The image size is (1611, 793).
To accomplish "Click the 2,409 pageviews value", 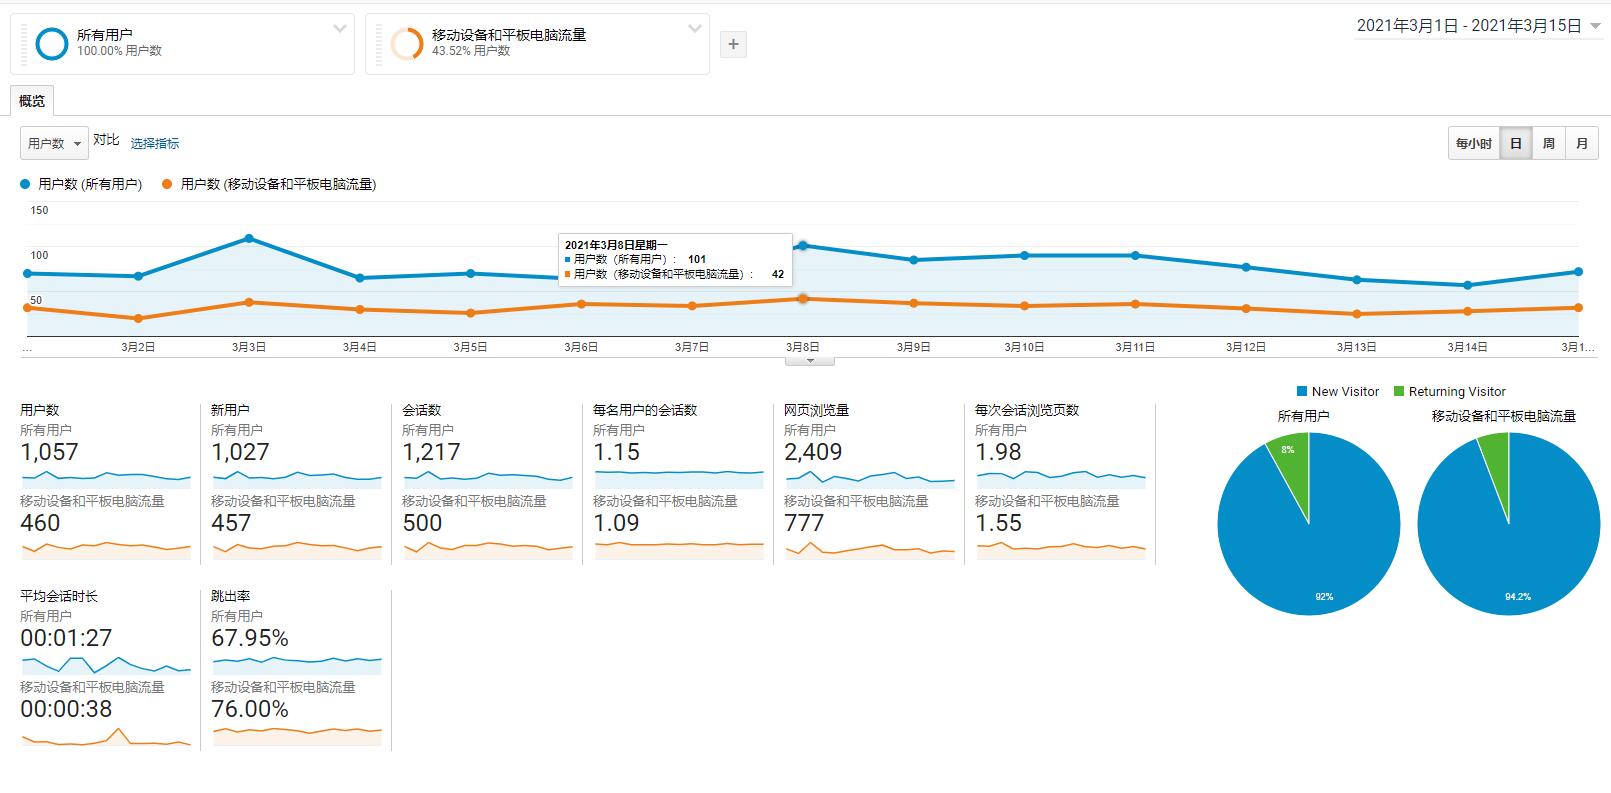I will 813,452.
